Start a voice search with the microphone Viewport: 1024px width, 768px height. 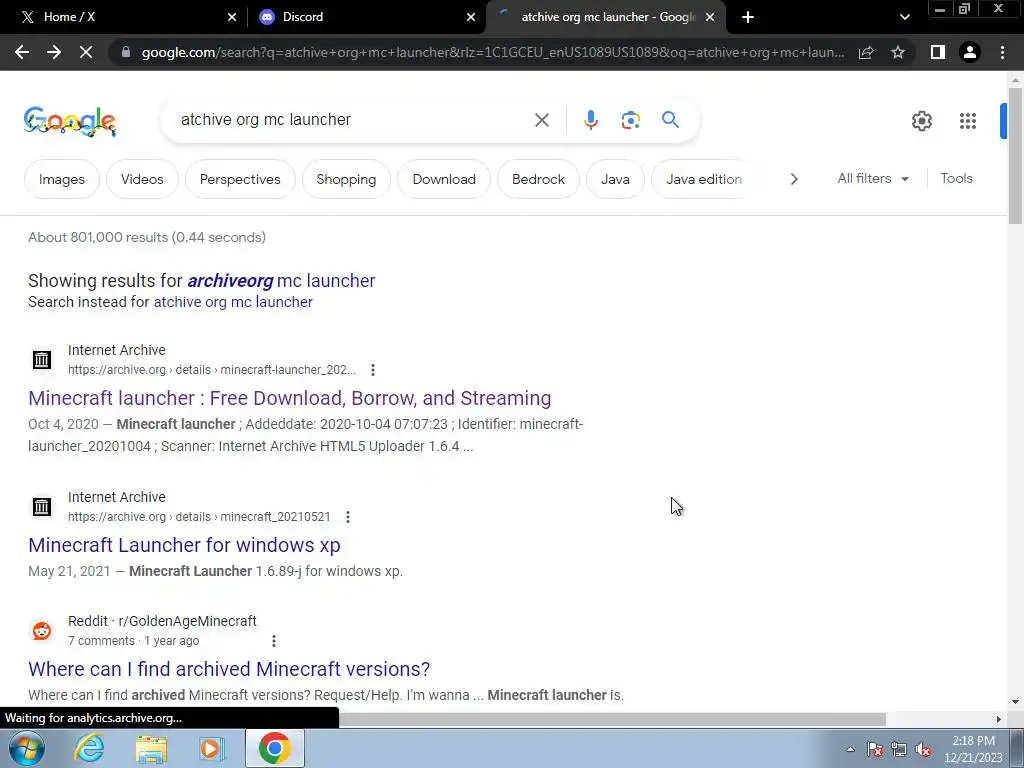[590, 120]
